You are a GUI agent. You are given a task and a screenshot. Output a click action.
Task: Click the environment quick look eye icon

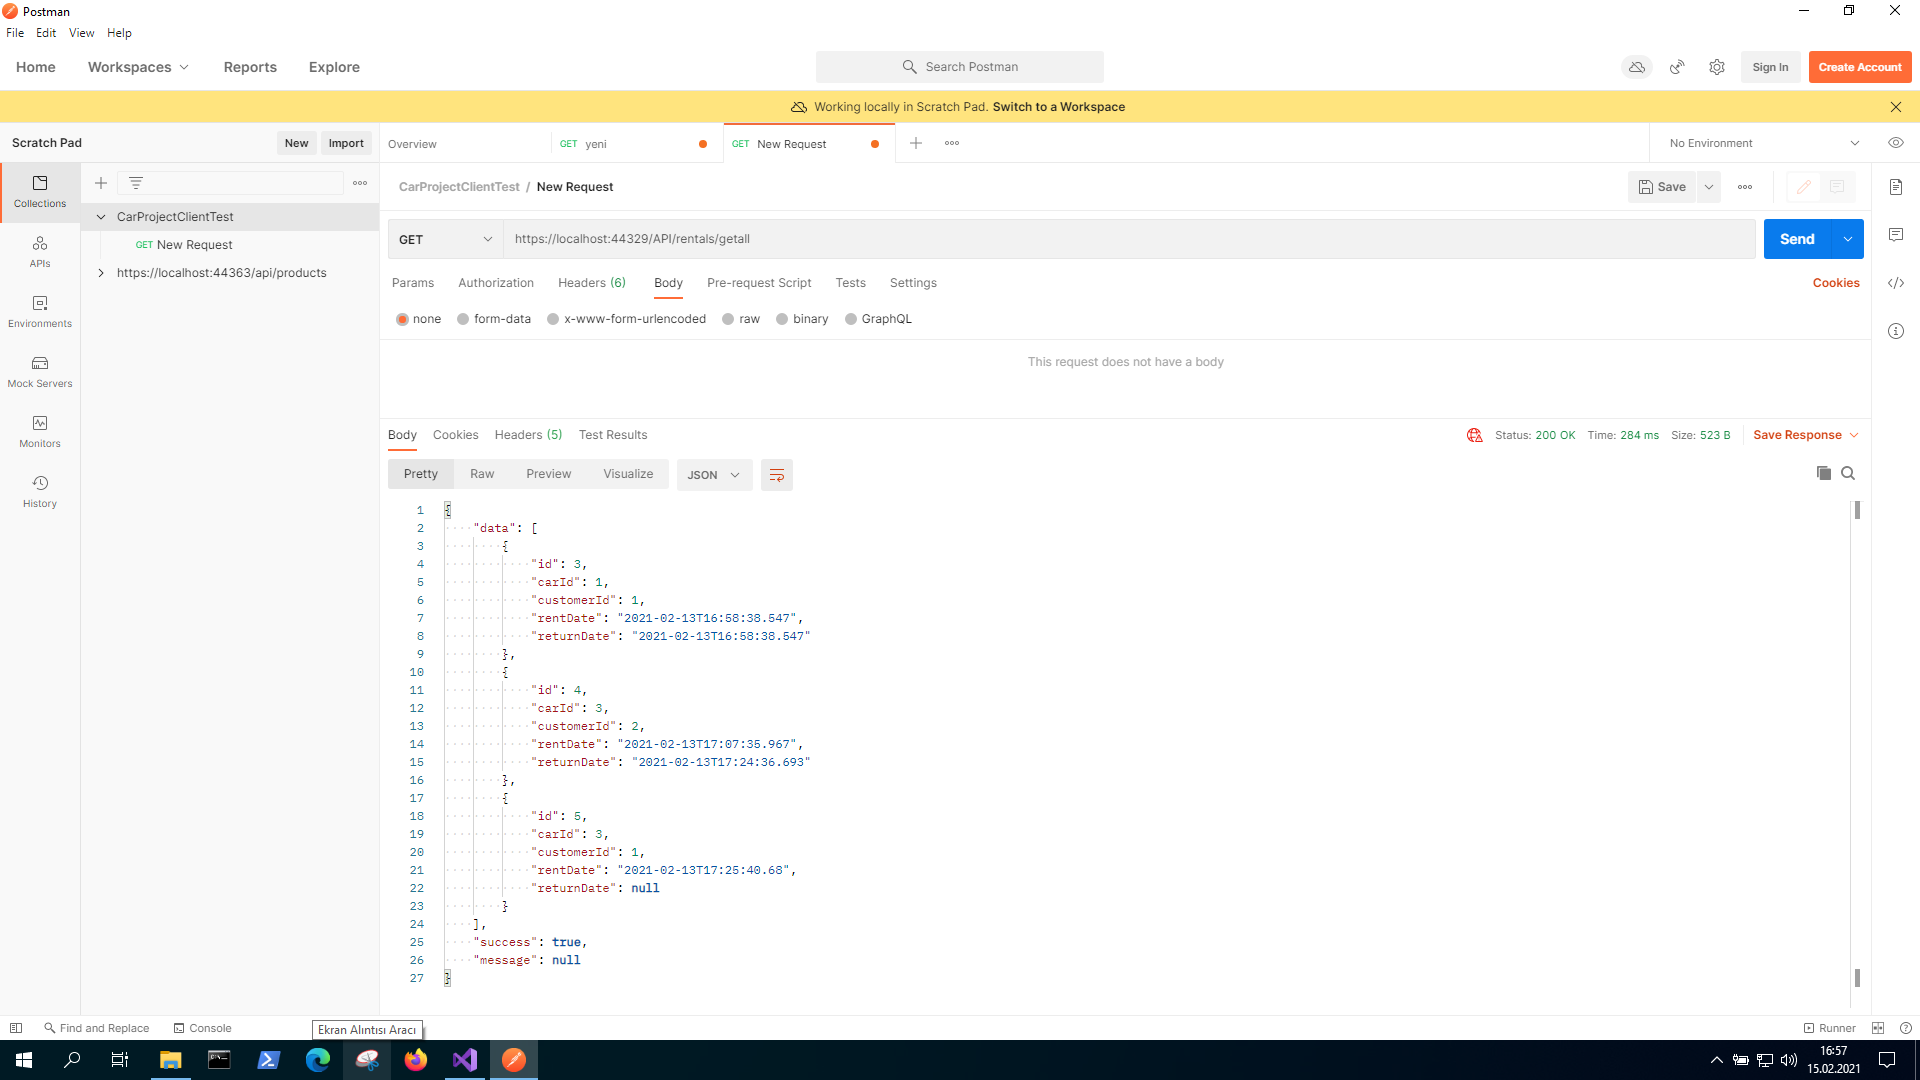(1896, 143)
